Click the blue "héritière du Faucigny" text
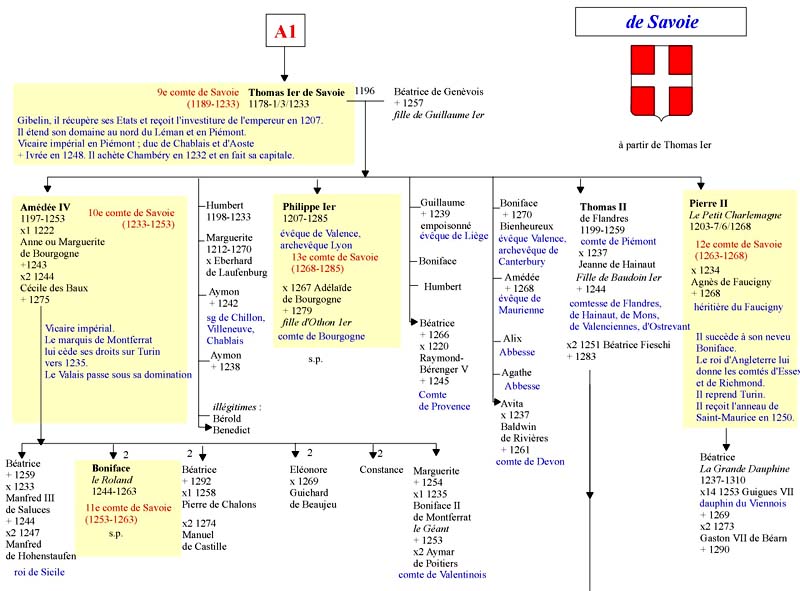The image size is (800, 591). tap(738, 307)
